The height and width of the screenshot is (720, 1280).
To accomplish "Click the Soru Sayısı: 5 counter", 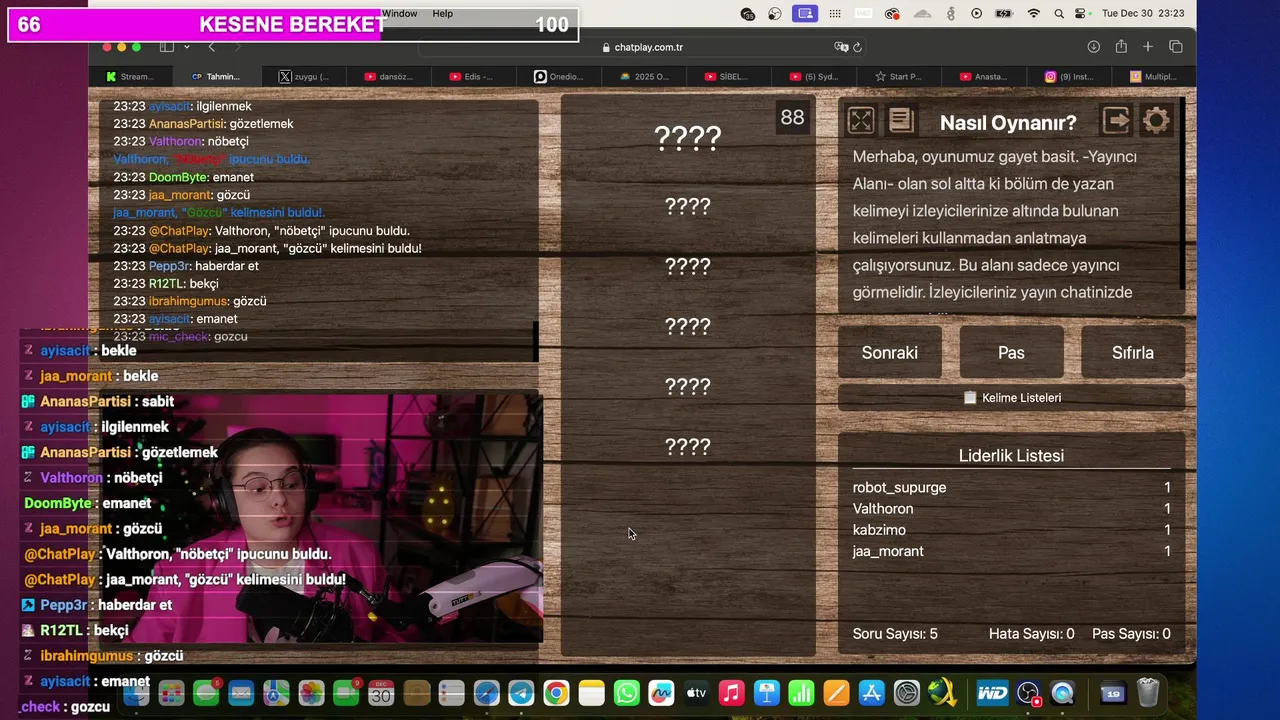I will (895, 634).
